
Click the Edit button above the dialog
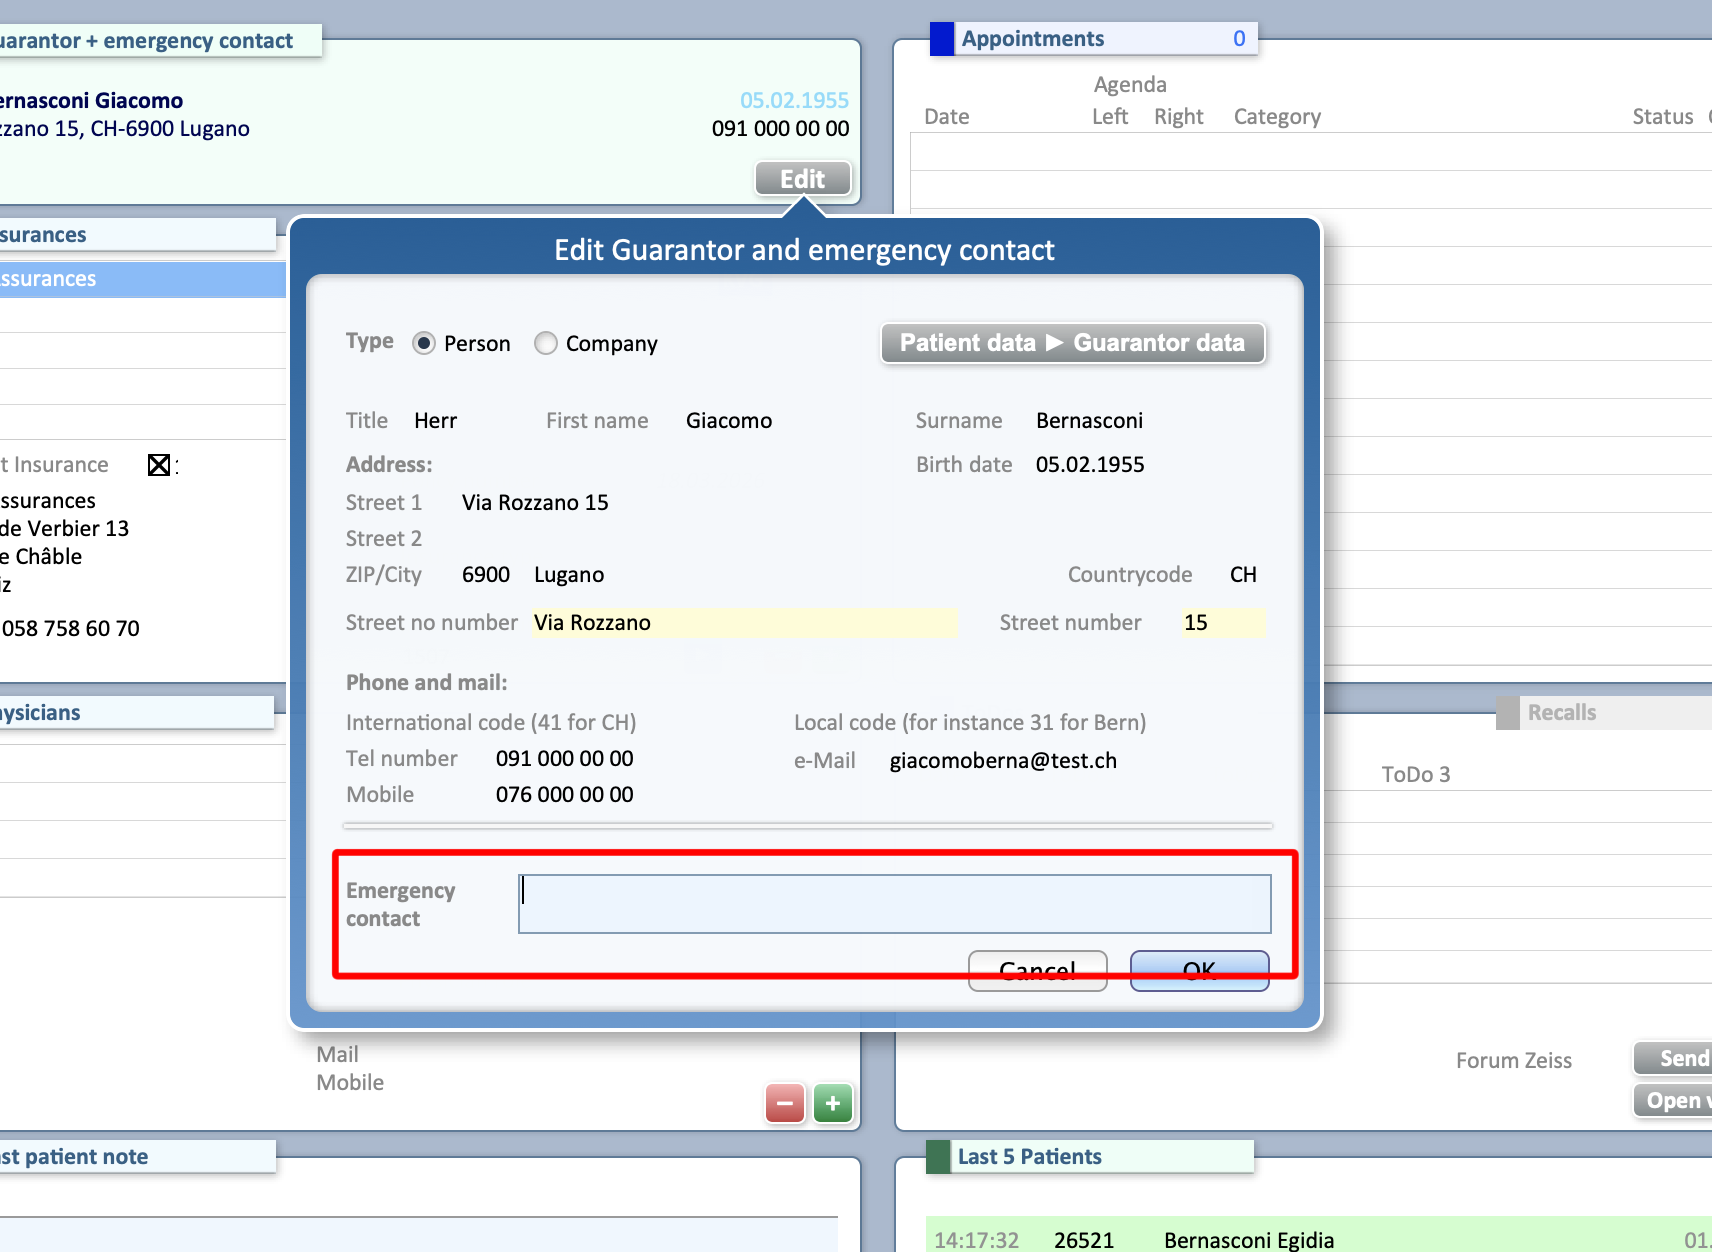[802, 179]
